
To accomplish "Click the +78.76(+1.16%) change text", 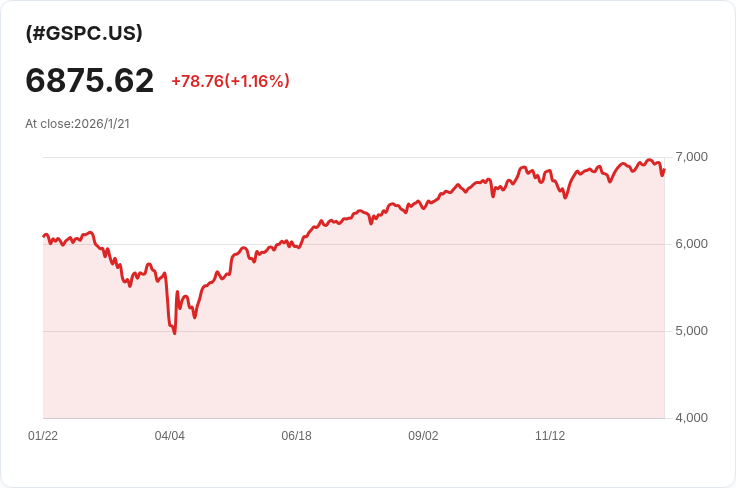I will [x=230, y=81].
